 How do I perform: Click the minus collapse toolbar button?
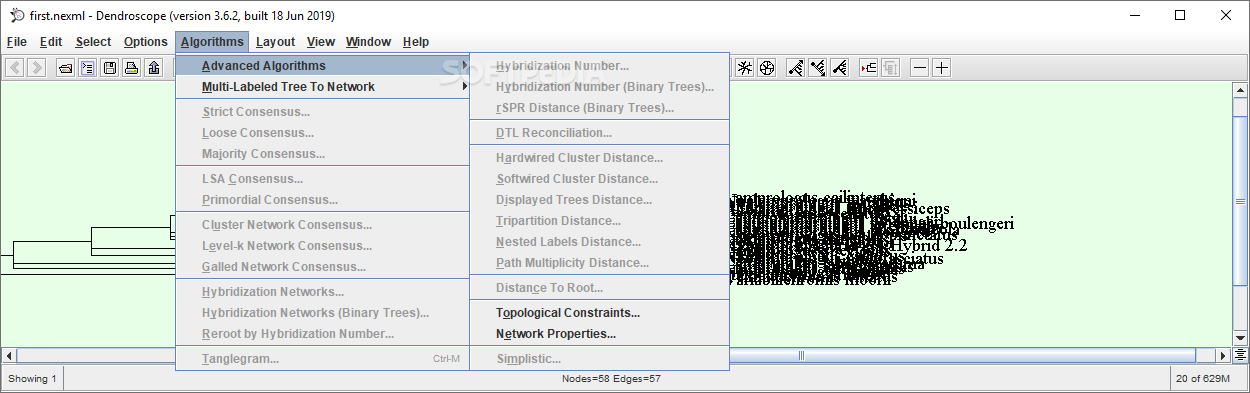click(x=919, y=68)
